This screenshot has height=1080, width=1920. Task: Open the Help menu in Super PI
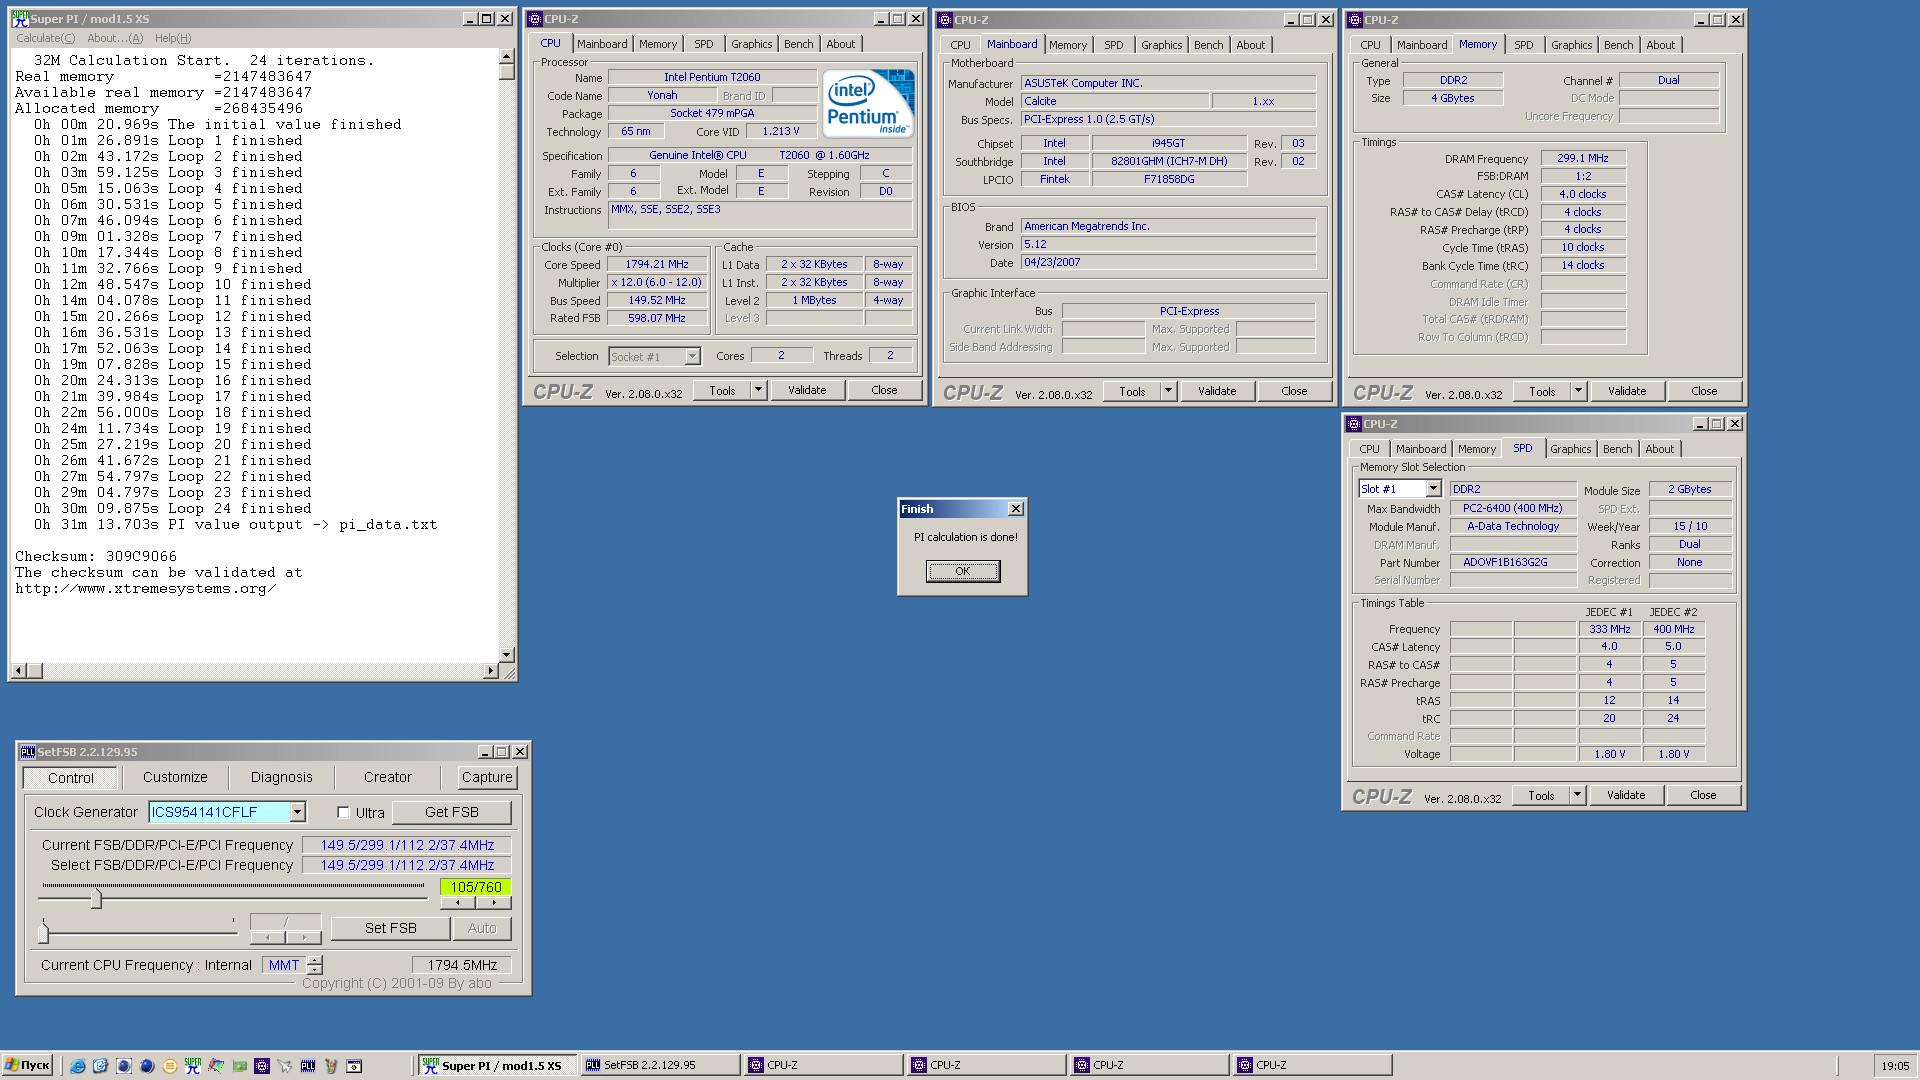click(173, 38)
